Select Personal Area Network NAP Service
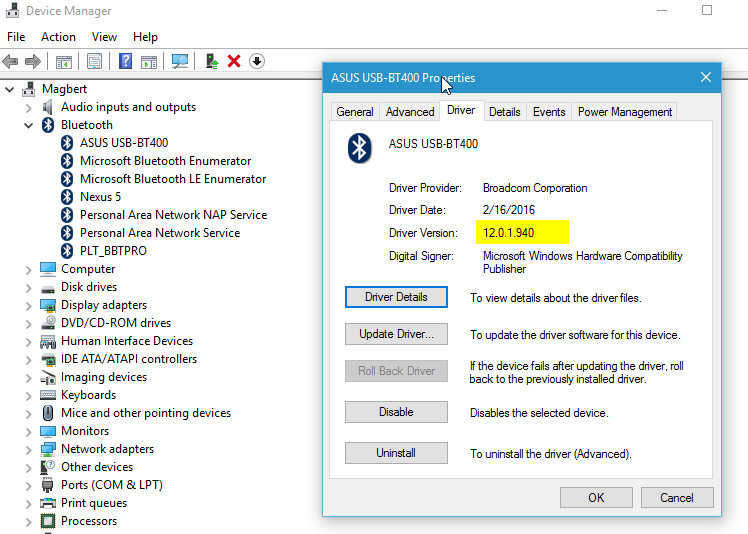 174,215
